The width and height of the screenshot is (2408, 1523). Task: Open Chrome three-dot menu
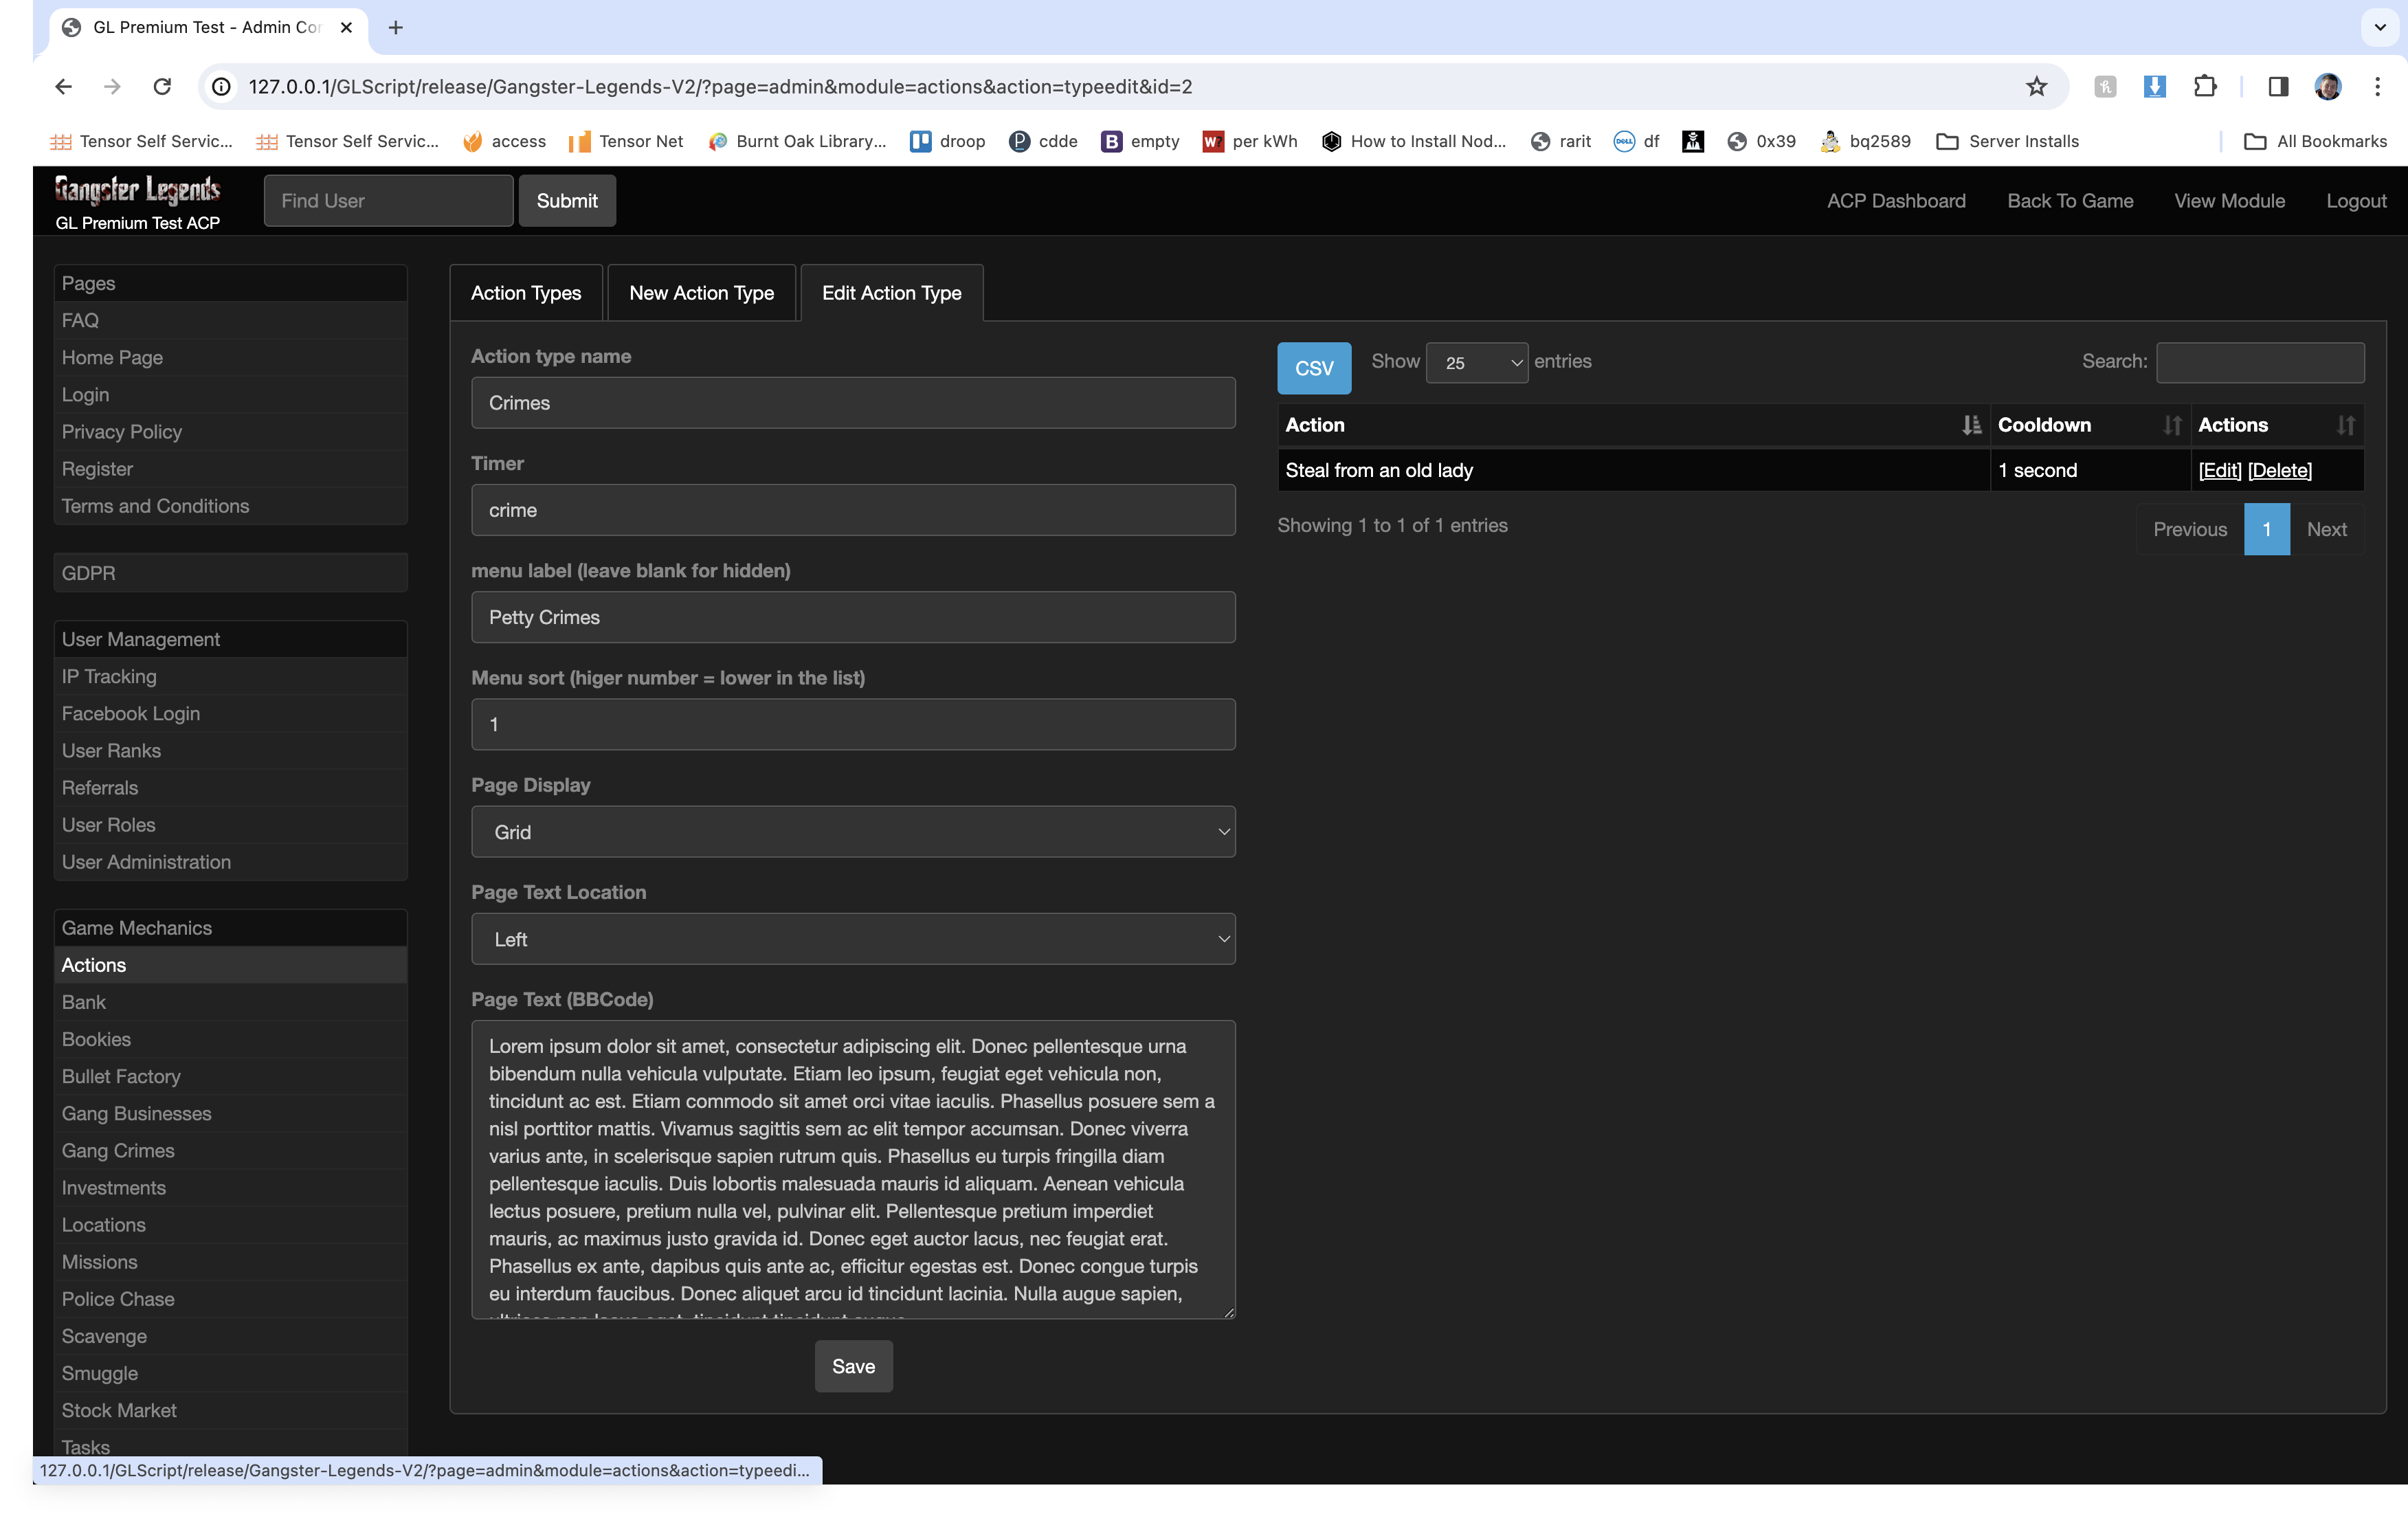point(2377,87)
